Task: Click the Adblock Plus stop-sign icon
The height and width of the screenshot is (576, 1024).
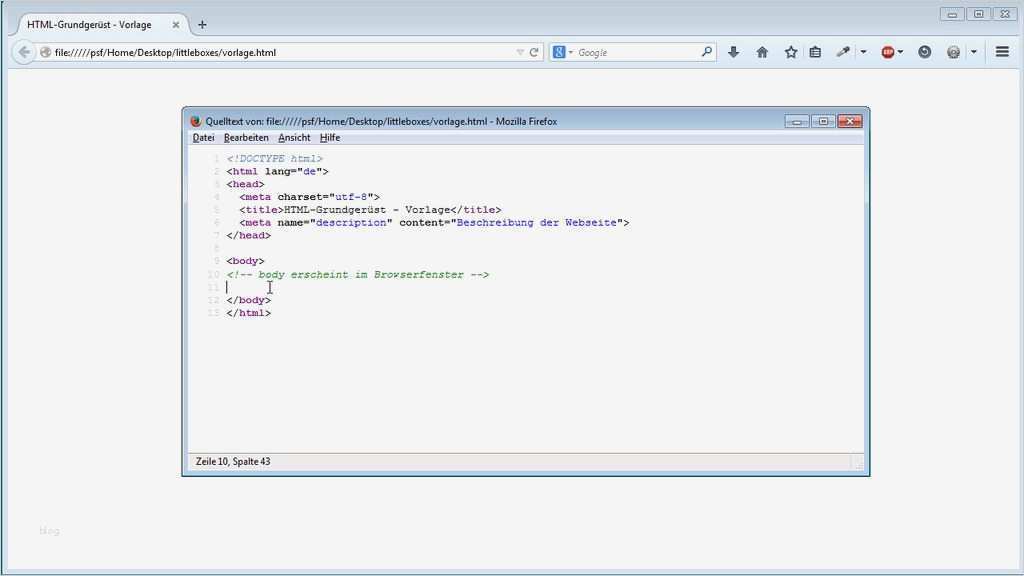Action: point(887,52)
